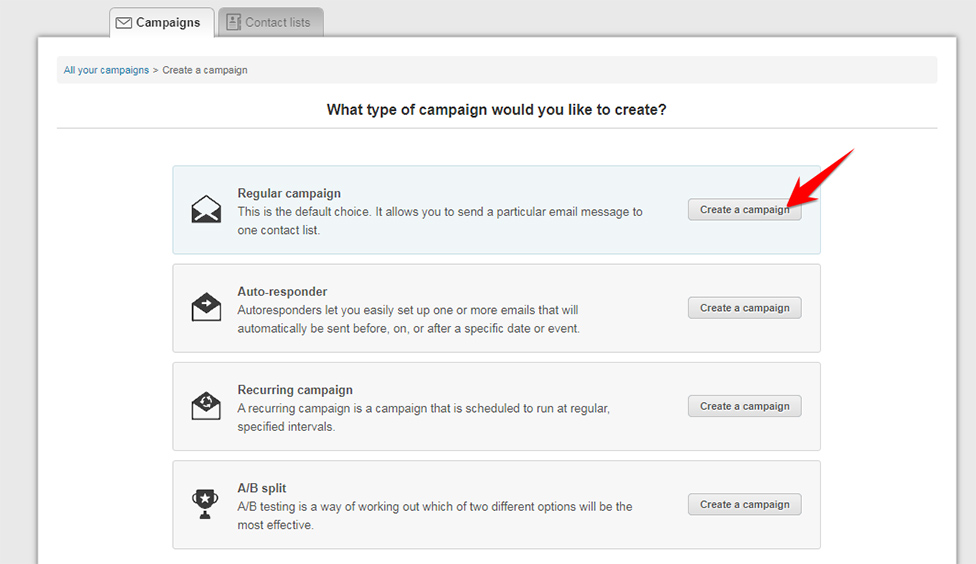The width and height of the screenshot is (976, 564).
Task: Click the page heading about campaign type
Action: click(x=496, y=110)
